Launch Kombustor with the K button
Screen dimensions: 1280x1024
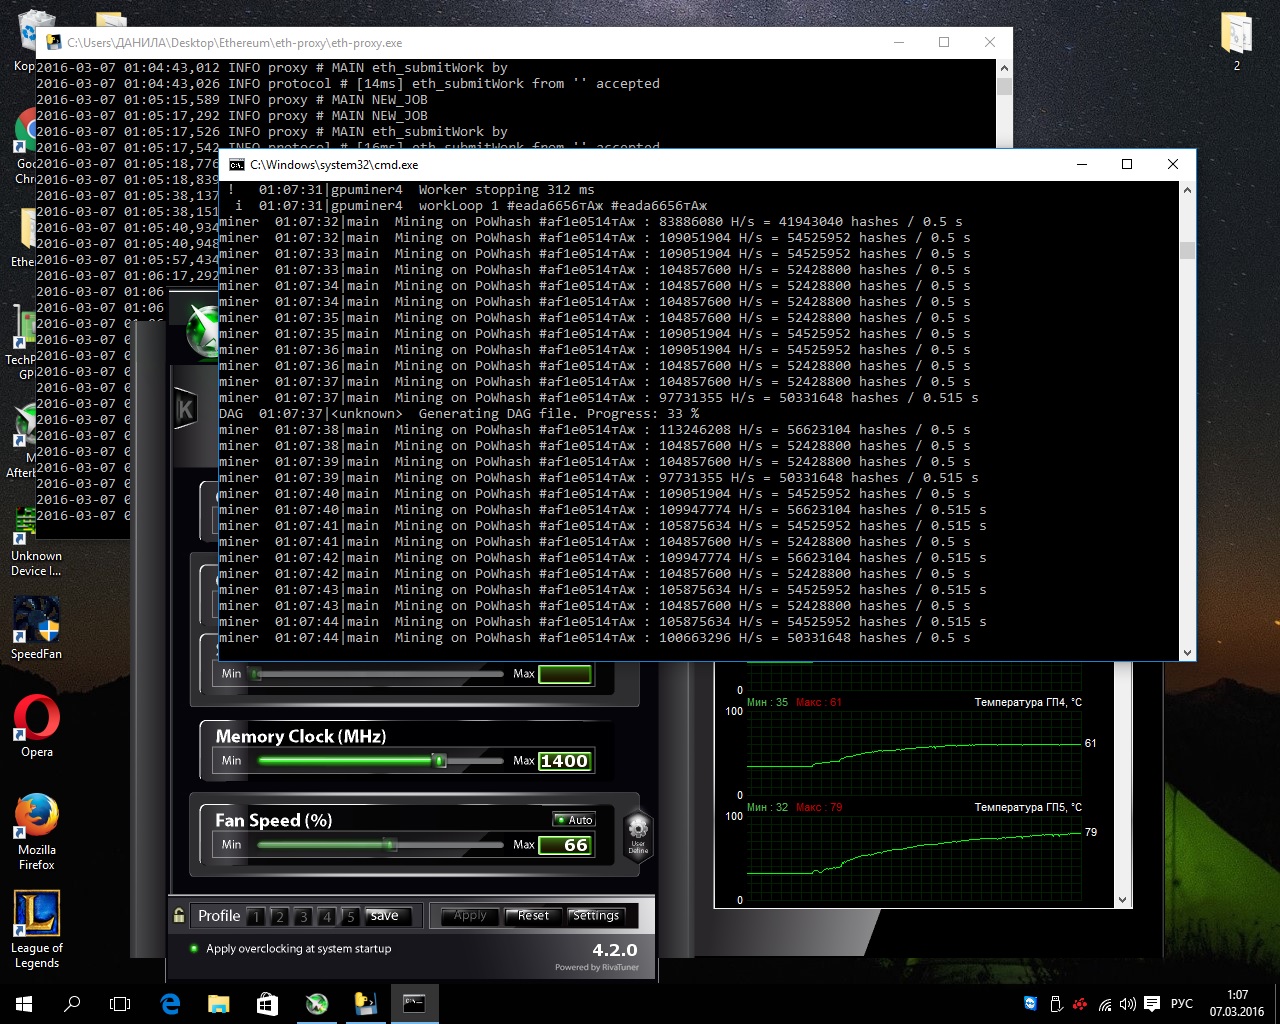pyautogui.click(x=186, y=409)
